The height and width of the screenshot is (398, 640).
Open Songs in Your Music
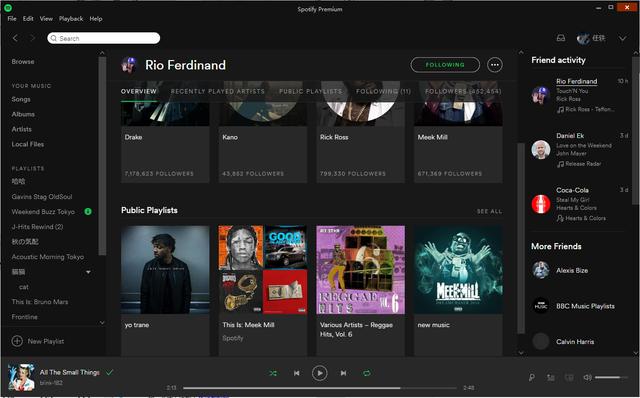tap(21, 99)
